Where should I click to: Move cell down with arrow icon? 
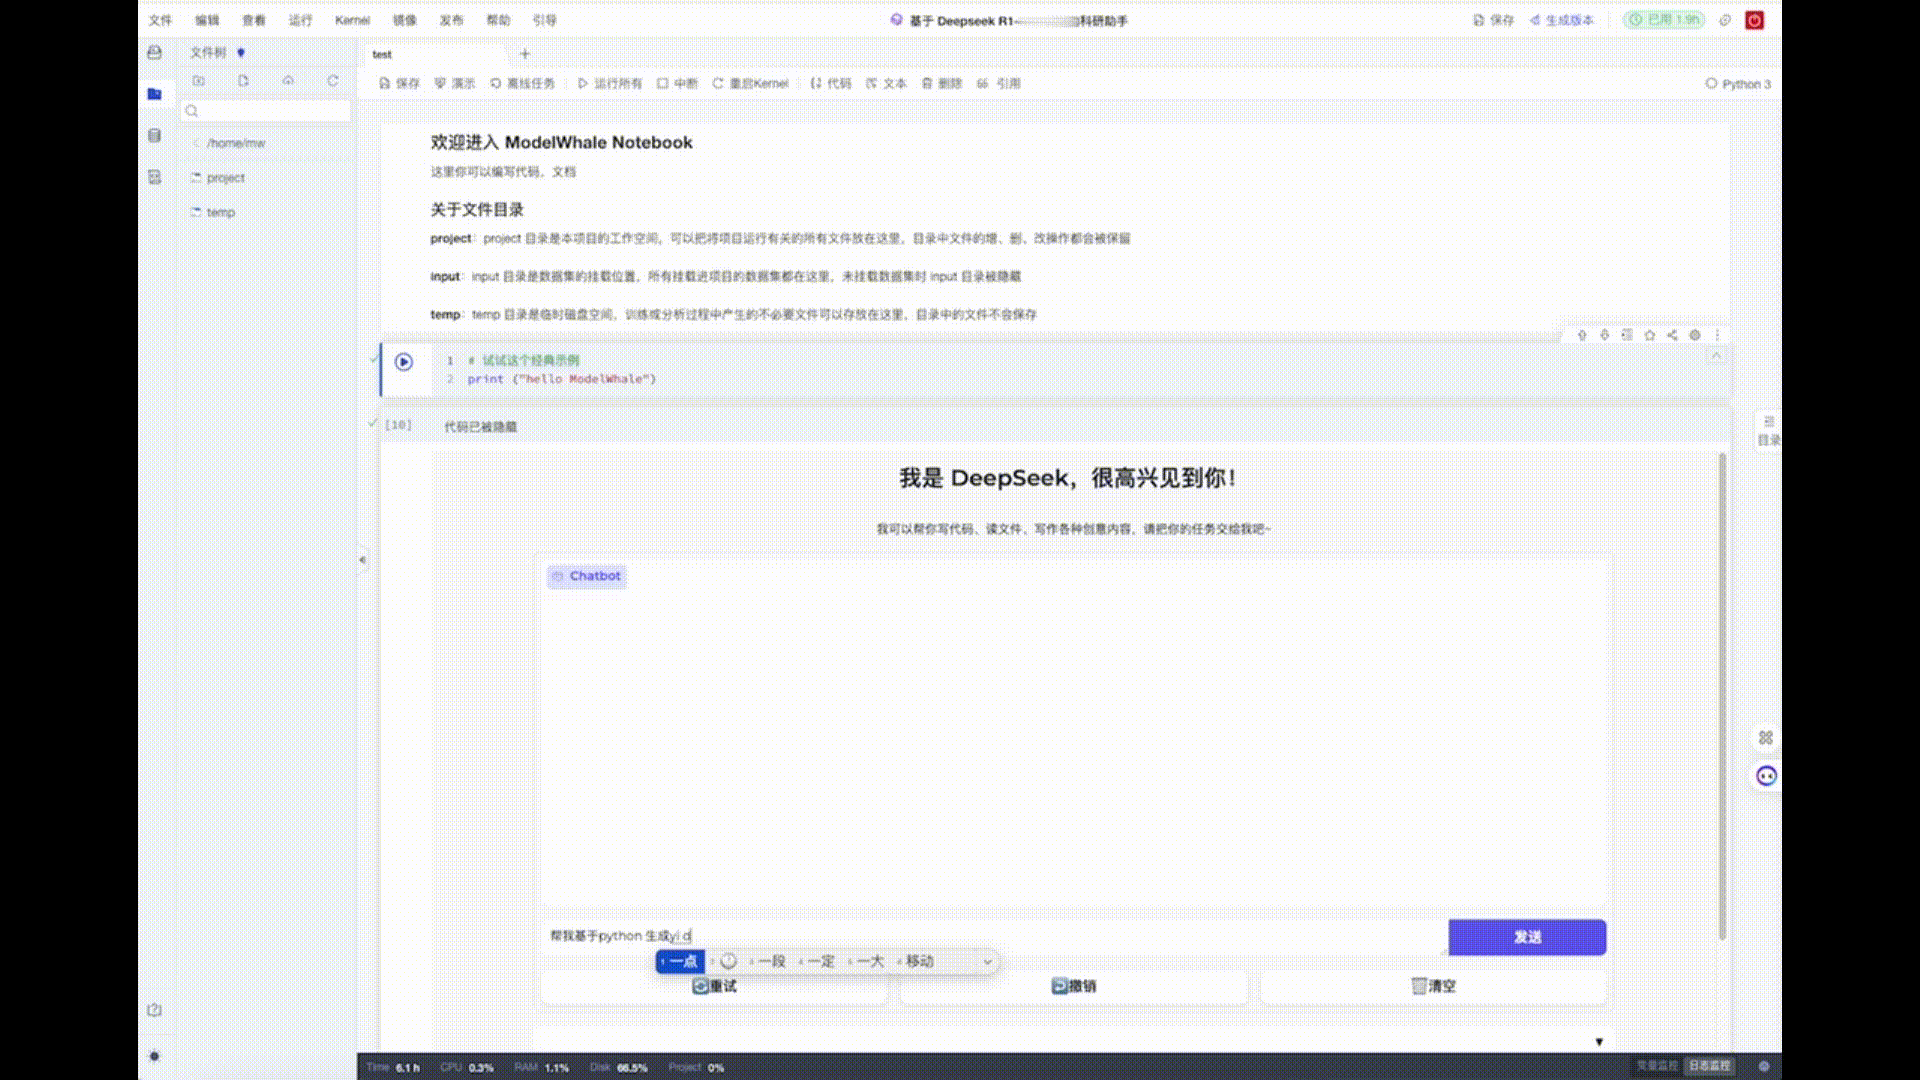[x=1605, y=335]
